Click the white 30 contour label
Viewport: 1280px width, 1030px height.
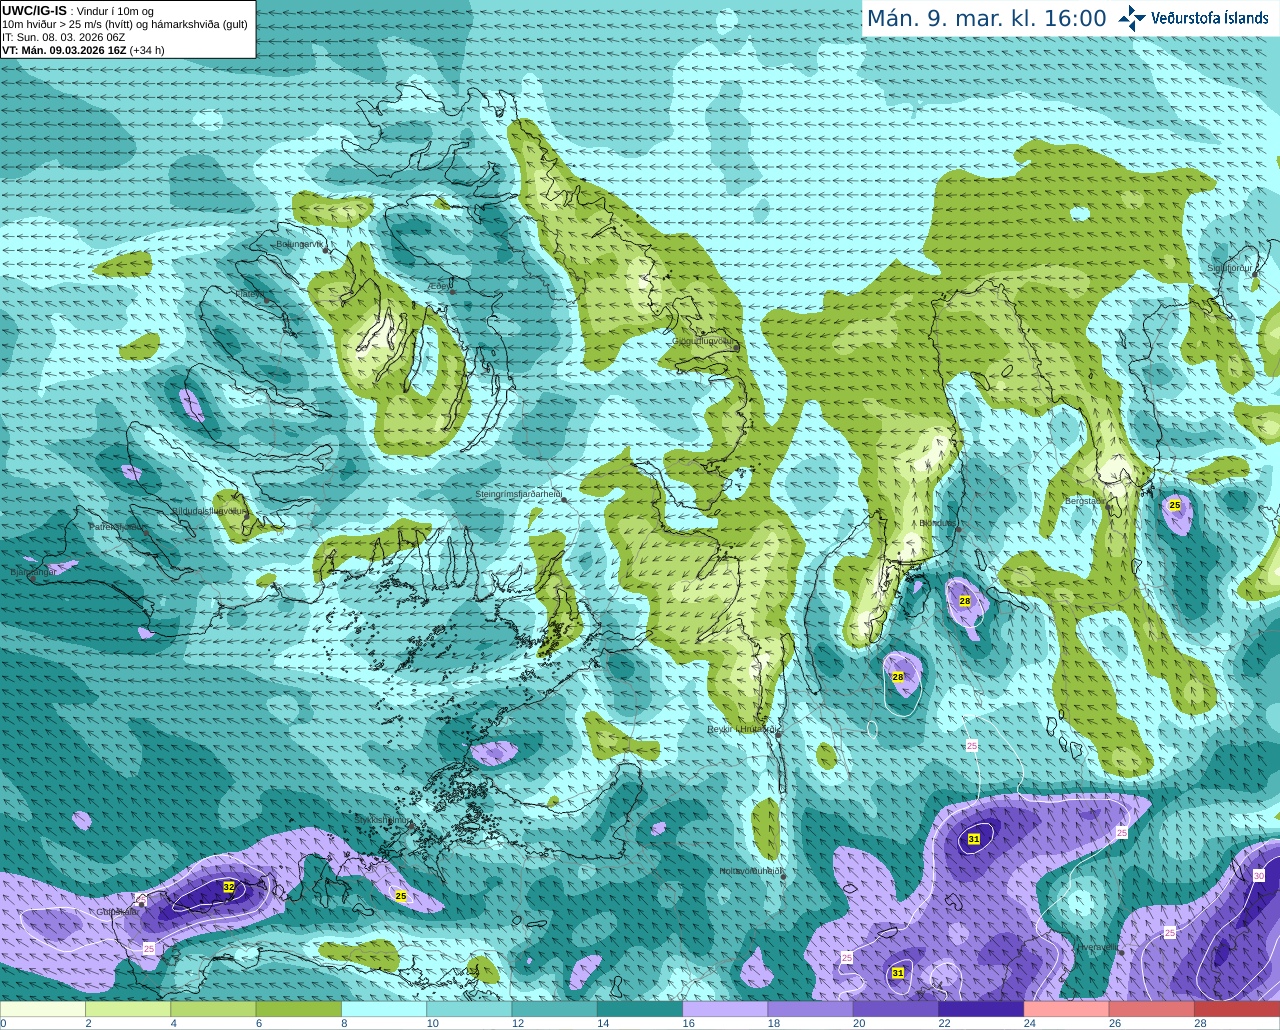[1259, 875]
